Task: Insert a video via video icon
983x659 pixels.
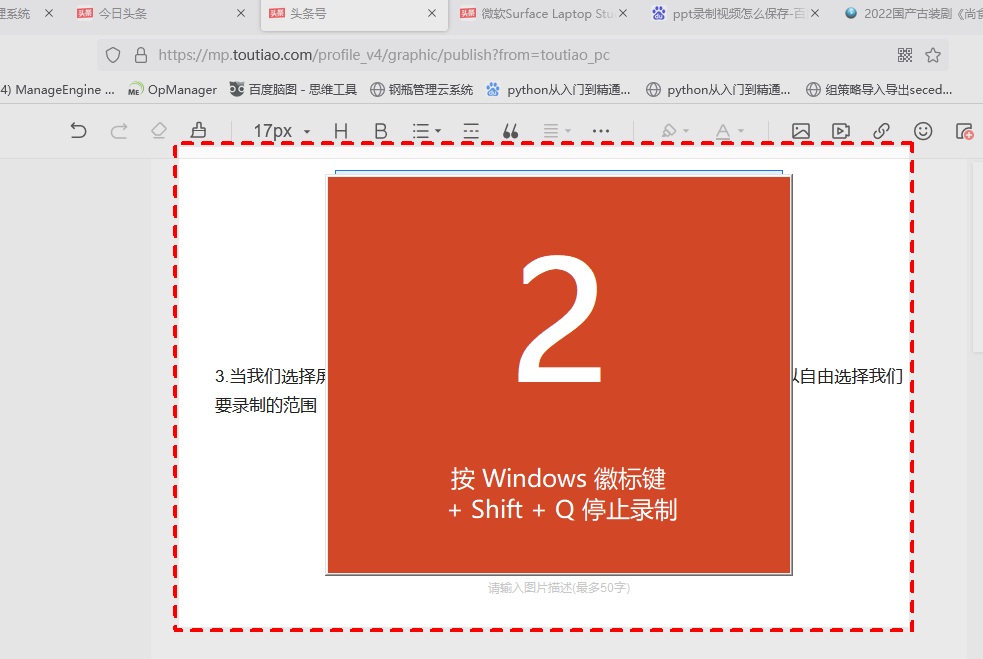Action: [841, 131]
